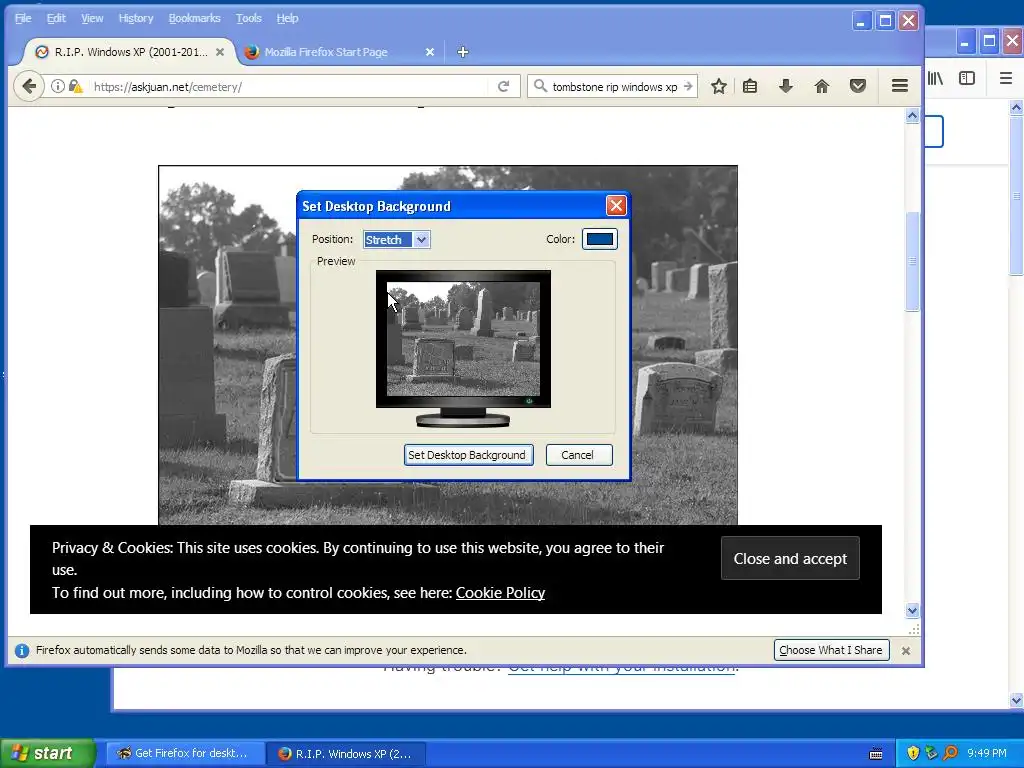Click Choose What I Share button

click(831, 650)
